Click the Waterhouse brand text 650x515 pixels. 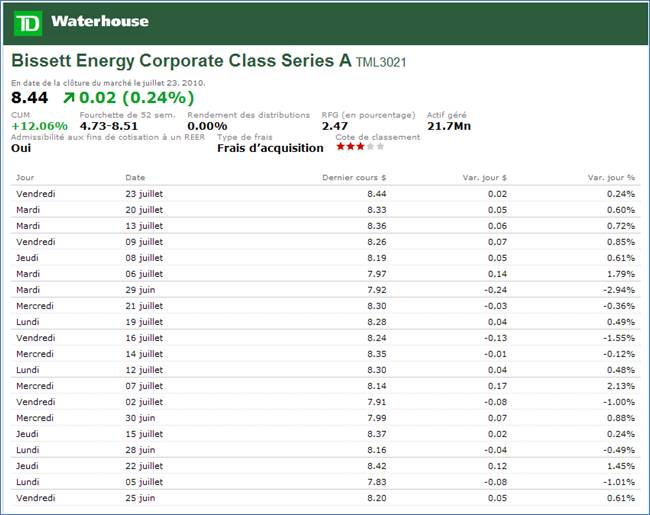tap(99, 21)
